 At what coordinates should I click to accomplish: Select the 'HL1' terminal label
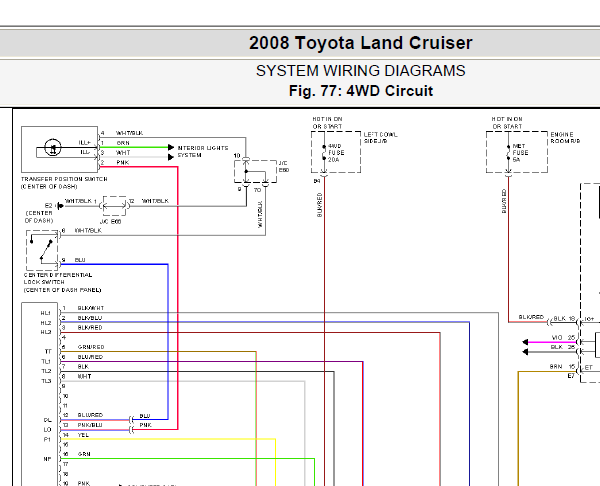[46, 313]
